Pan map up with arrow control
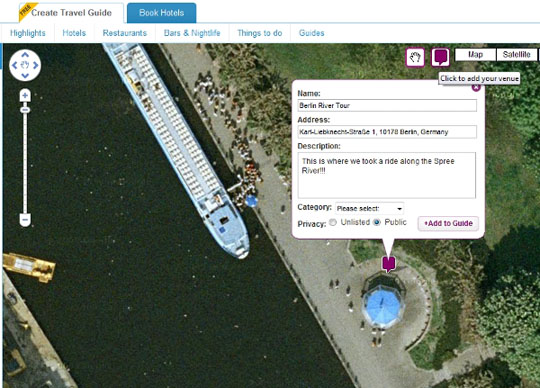The width and height of the screenshot is (540, 388). coord(25,55)
